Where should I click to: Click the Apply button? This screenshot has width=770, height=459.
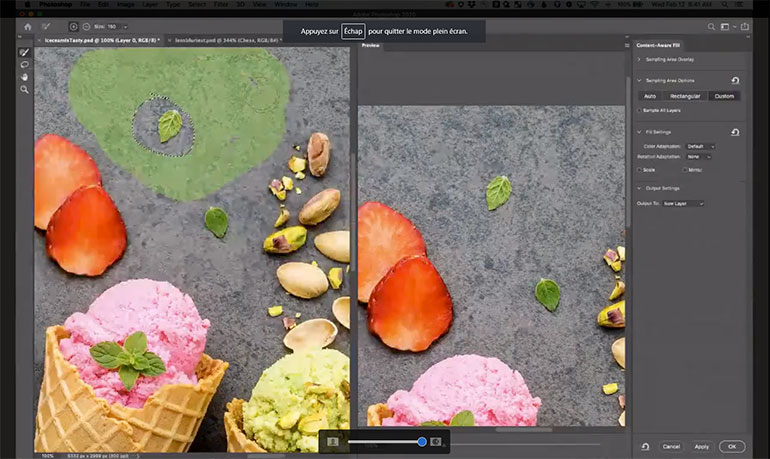tap(701, 446)
